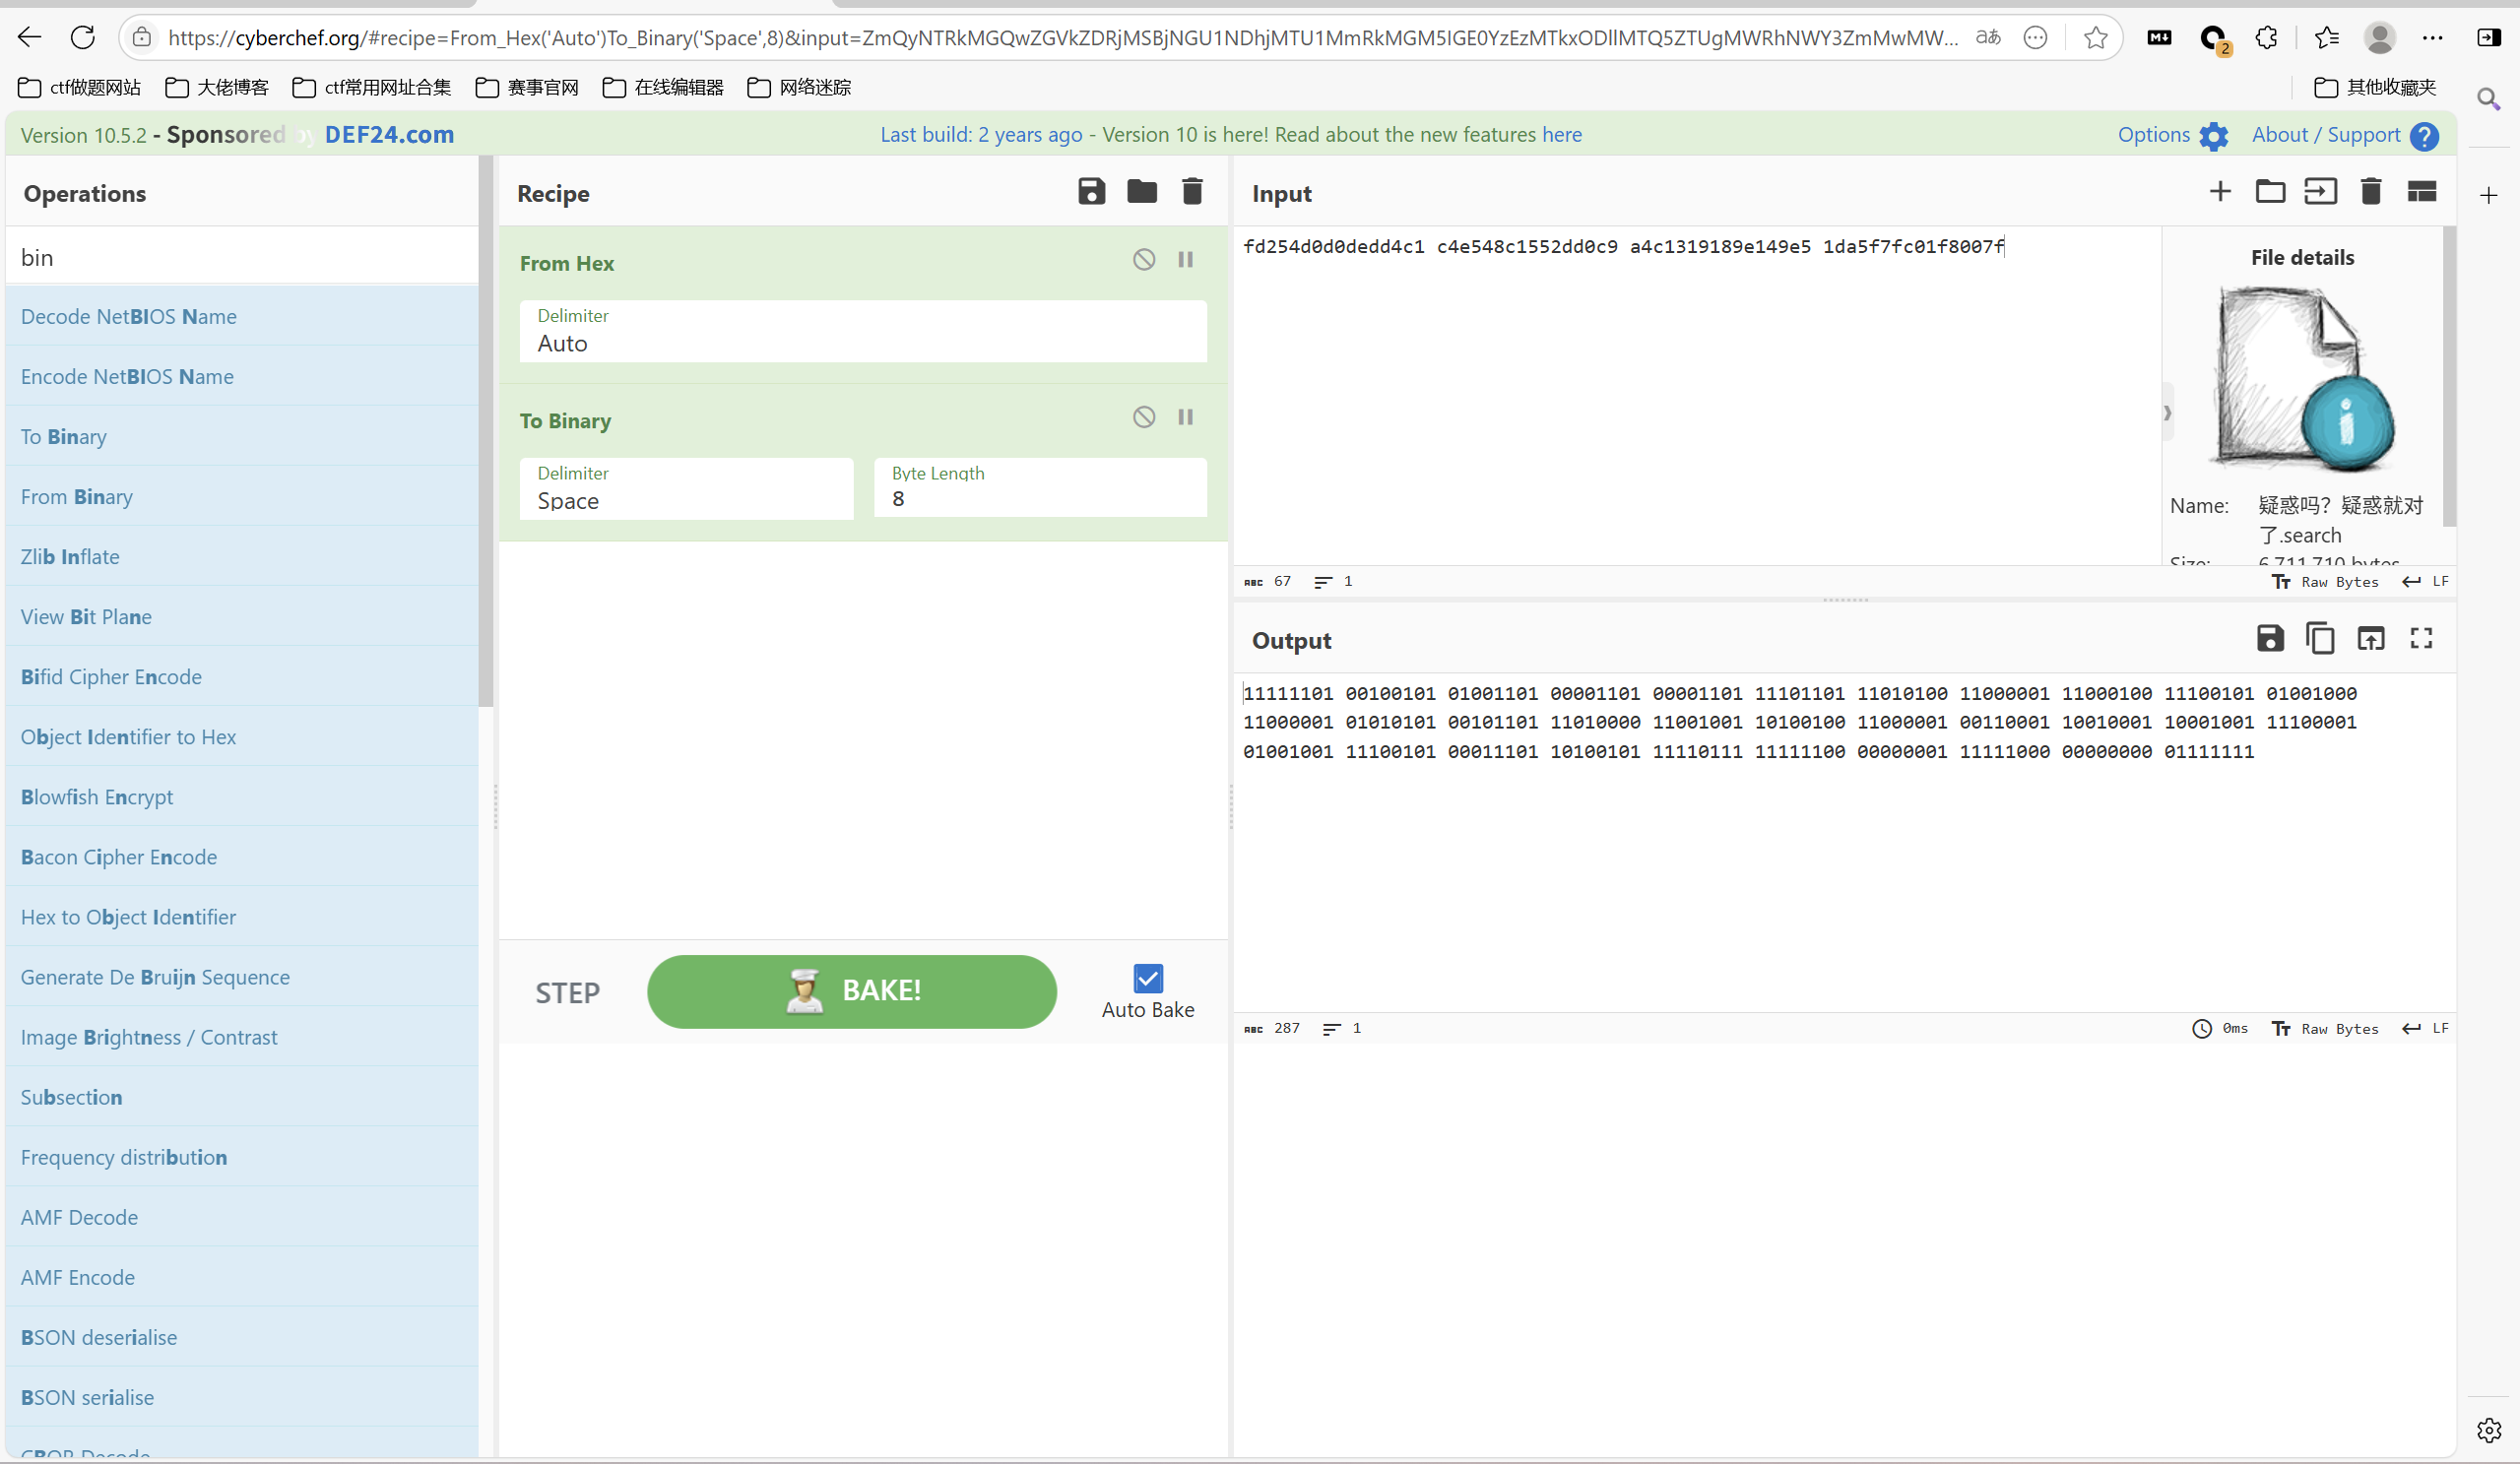Click the Save recipe icon
The width and height of the screenshot is (2520, 1464).
click(x=1091, y=191)
